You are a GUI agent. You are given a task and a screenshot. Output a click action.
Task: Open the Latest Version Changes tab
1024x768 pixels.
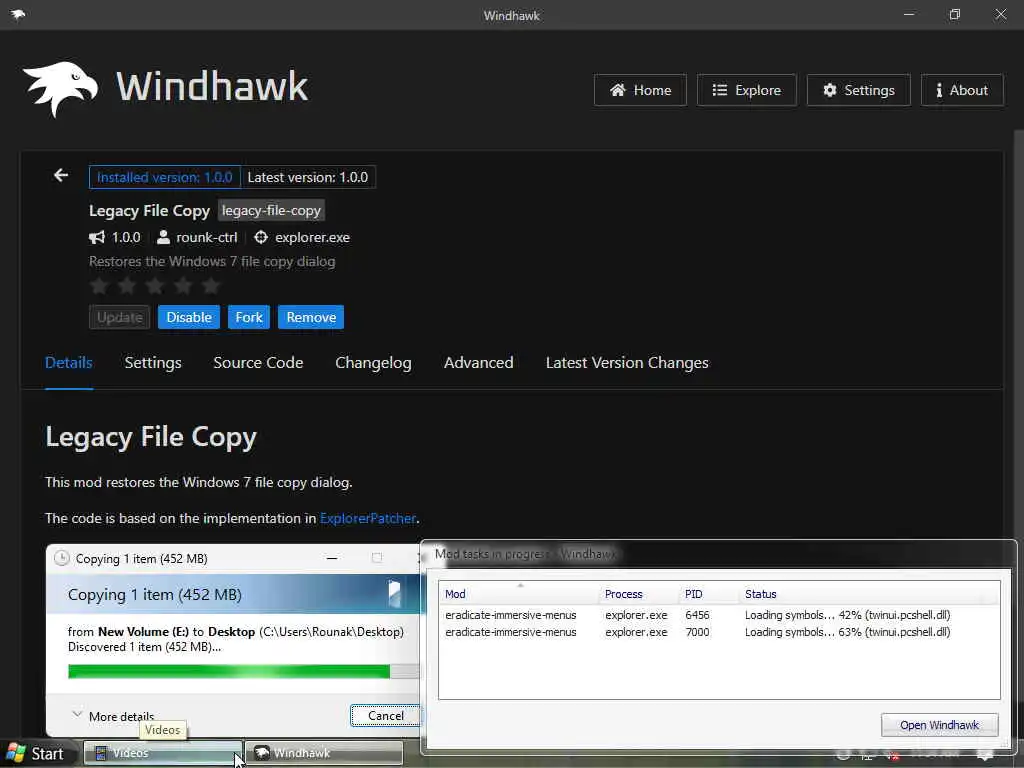click(627, 362)
